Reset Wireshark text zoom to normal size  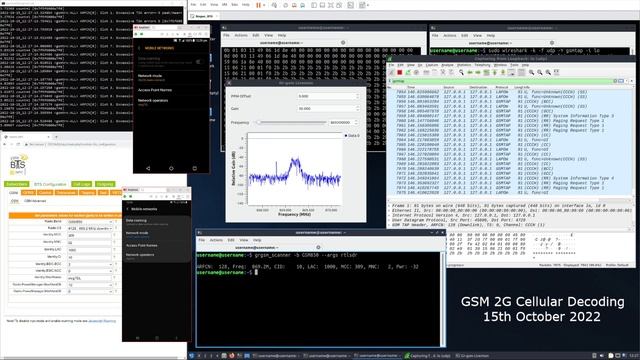548,72
